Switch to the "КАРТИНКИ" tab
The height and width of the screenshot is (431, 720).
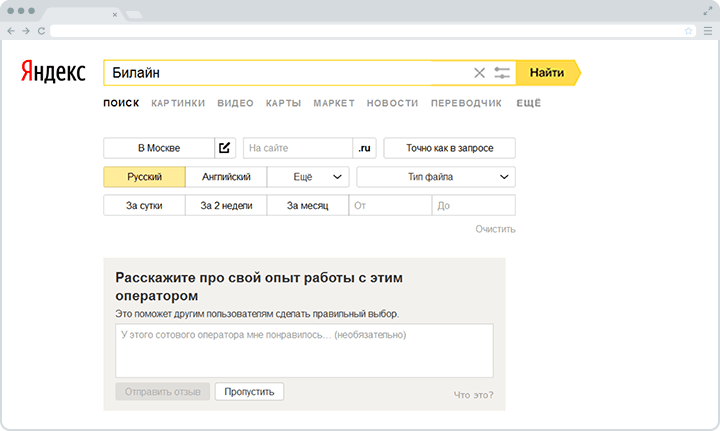[x=178, y=103]
